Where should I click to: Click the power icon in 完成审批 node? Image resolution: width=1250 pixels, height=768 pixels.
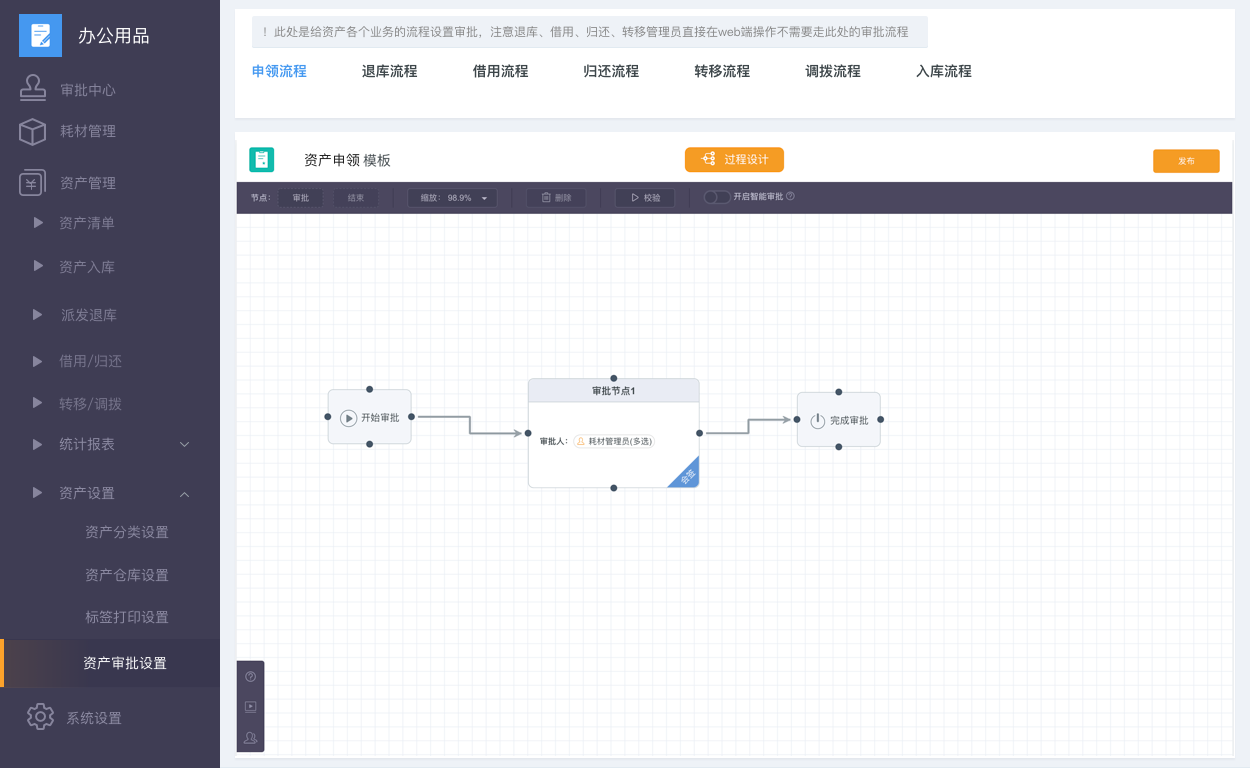[x=817, y=421]
